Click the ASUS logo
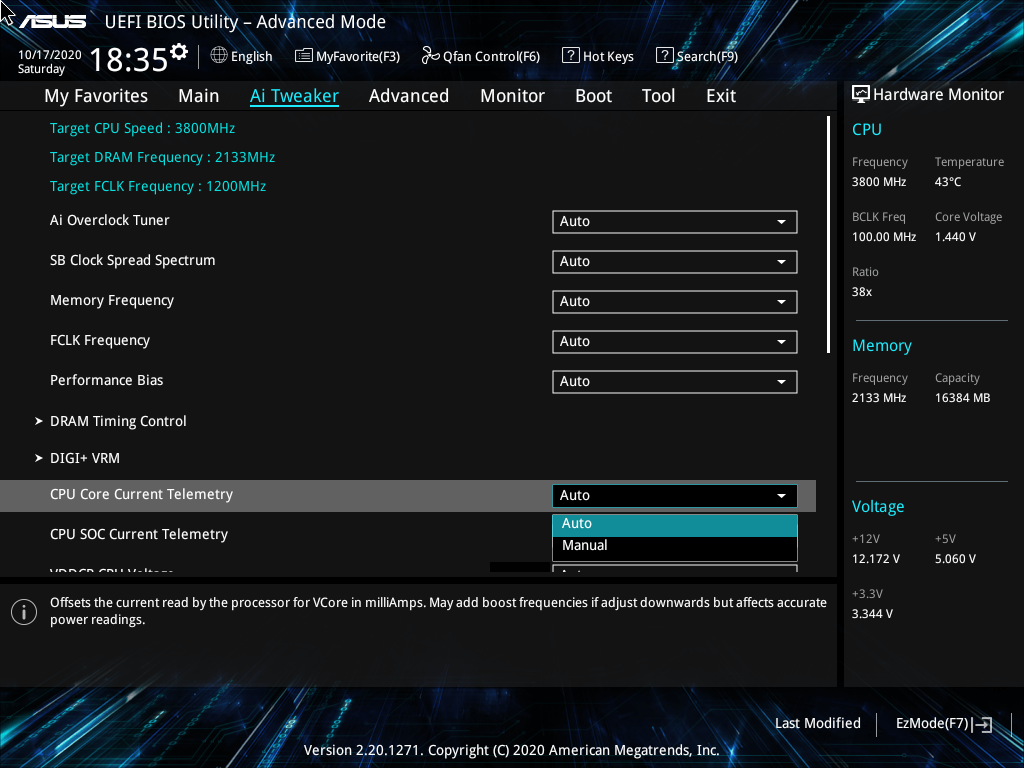This screenshot has height=768, width=1024. 52,22
